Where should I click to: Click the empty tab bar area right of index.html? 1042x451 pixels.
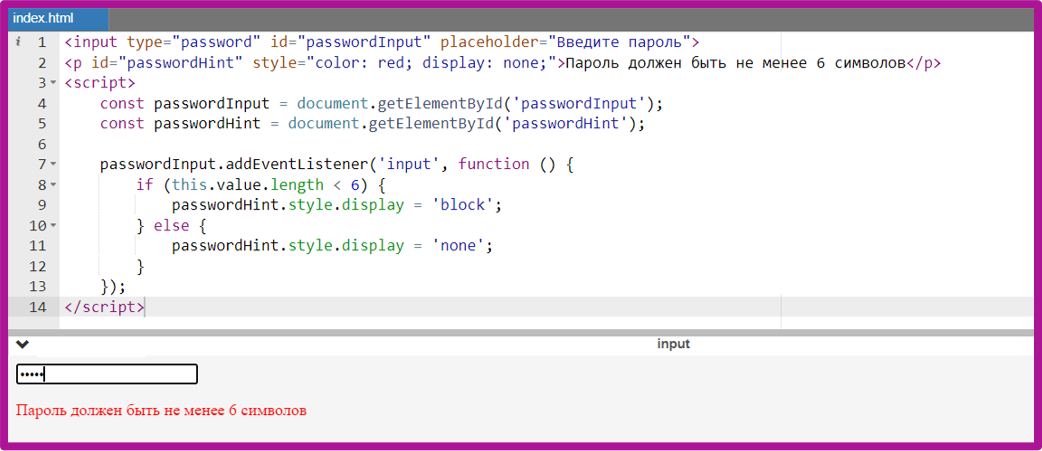coord(570,18)
